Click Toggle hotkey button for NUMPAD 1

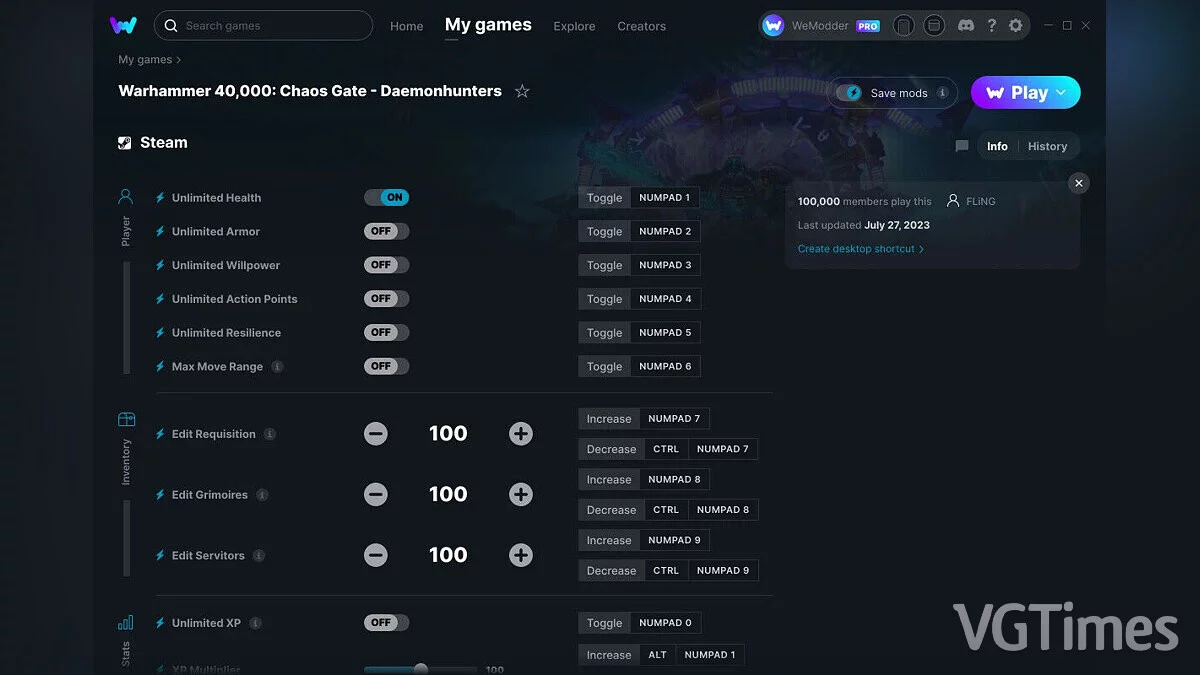click(x=605, y=198)
